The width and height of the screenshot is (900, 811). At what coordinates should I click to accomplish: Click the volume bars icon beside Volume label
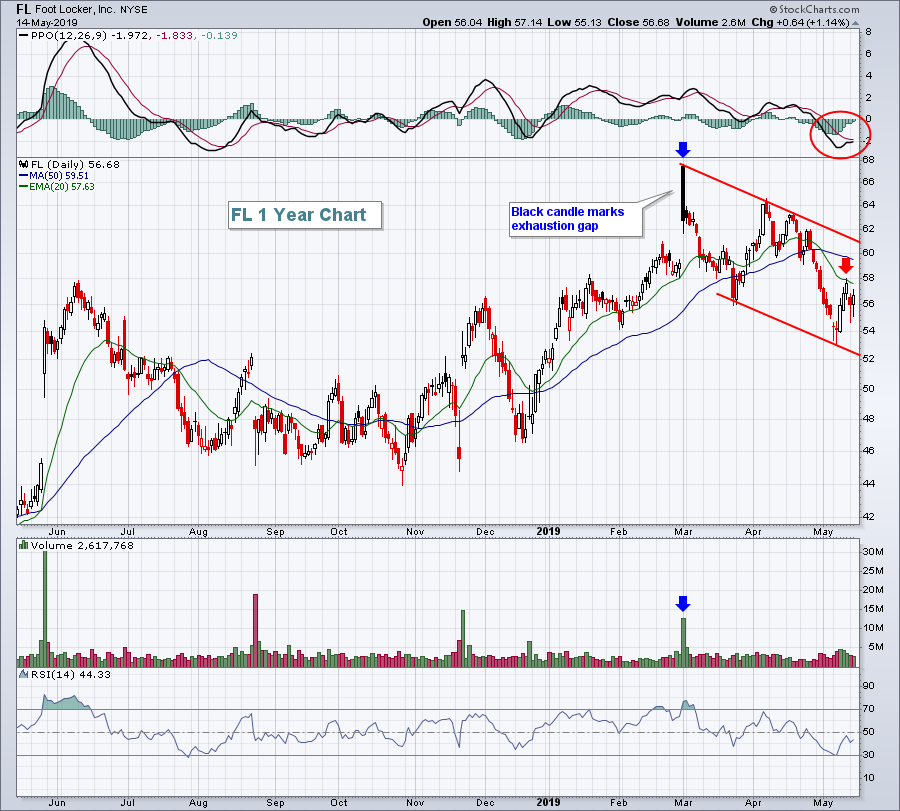coord(24,545)
